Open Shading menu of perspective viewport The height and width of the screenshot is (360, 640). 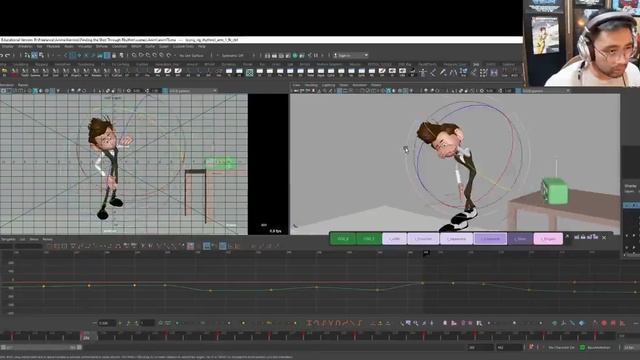pyautogui.click(x=311, y=85)
